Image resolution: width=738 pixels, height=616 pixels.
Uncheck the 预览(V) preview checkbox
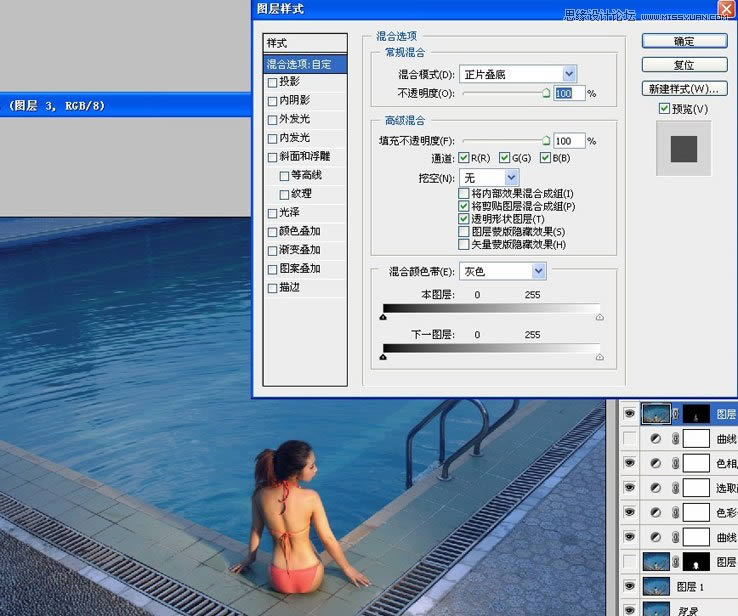(664, 108)
